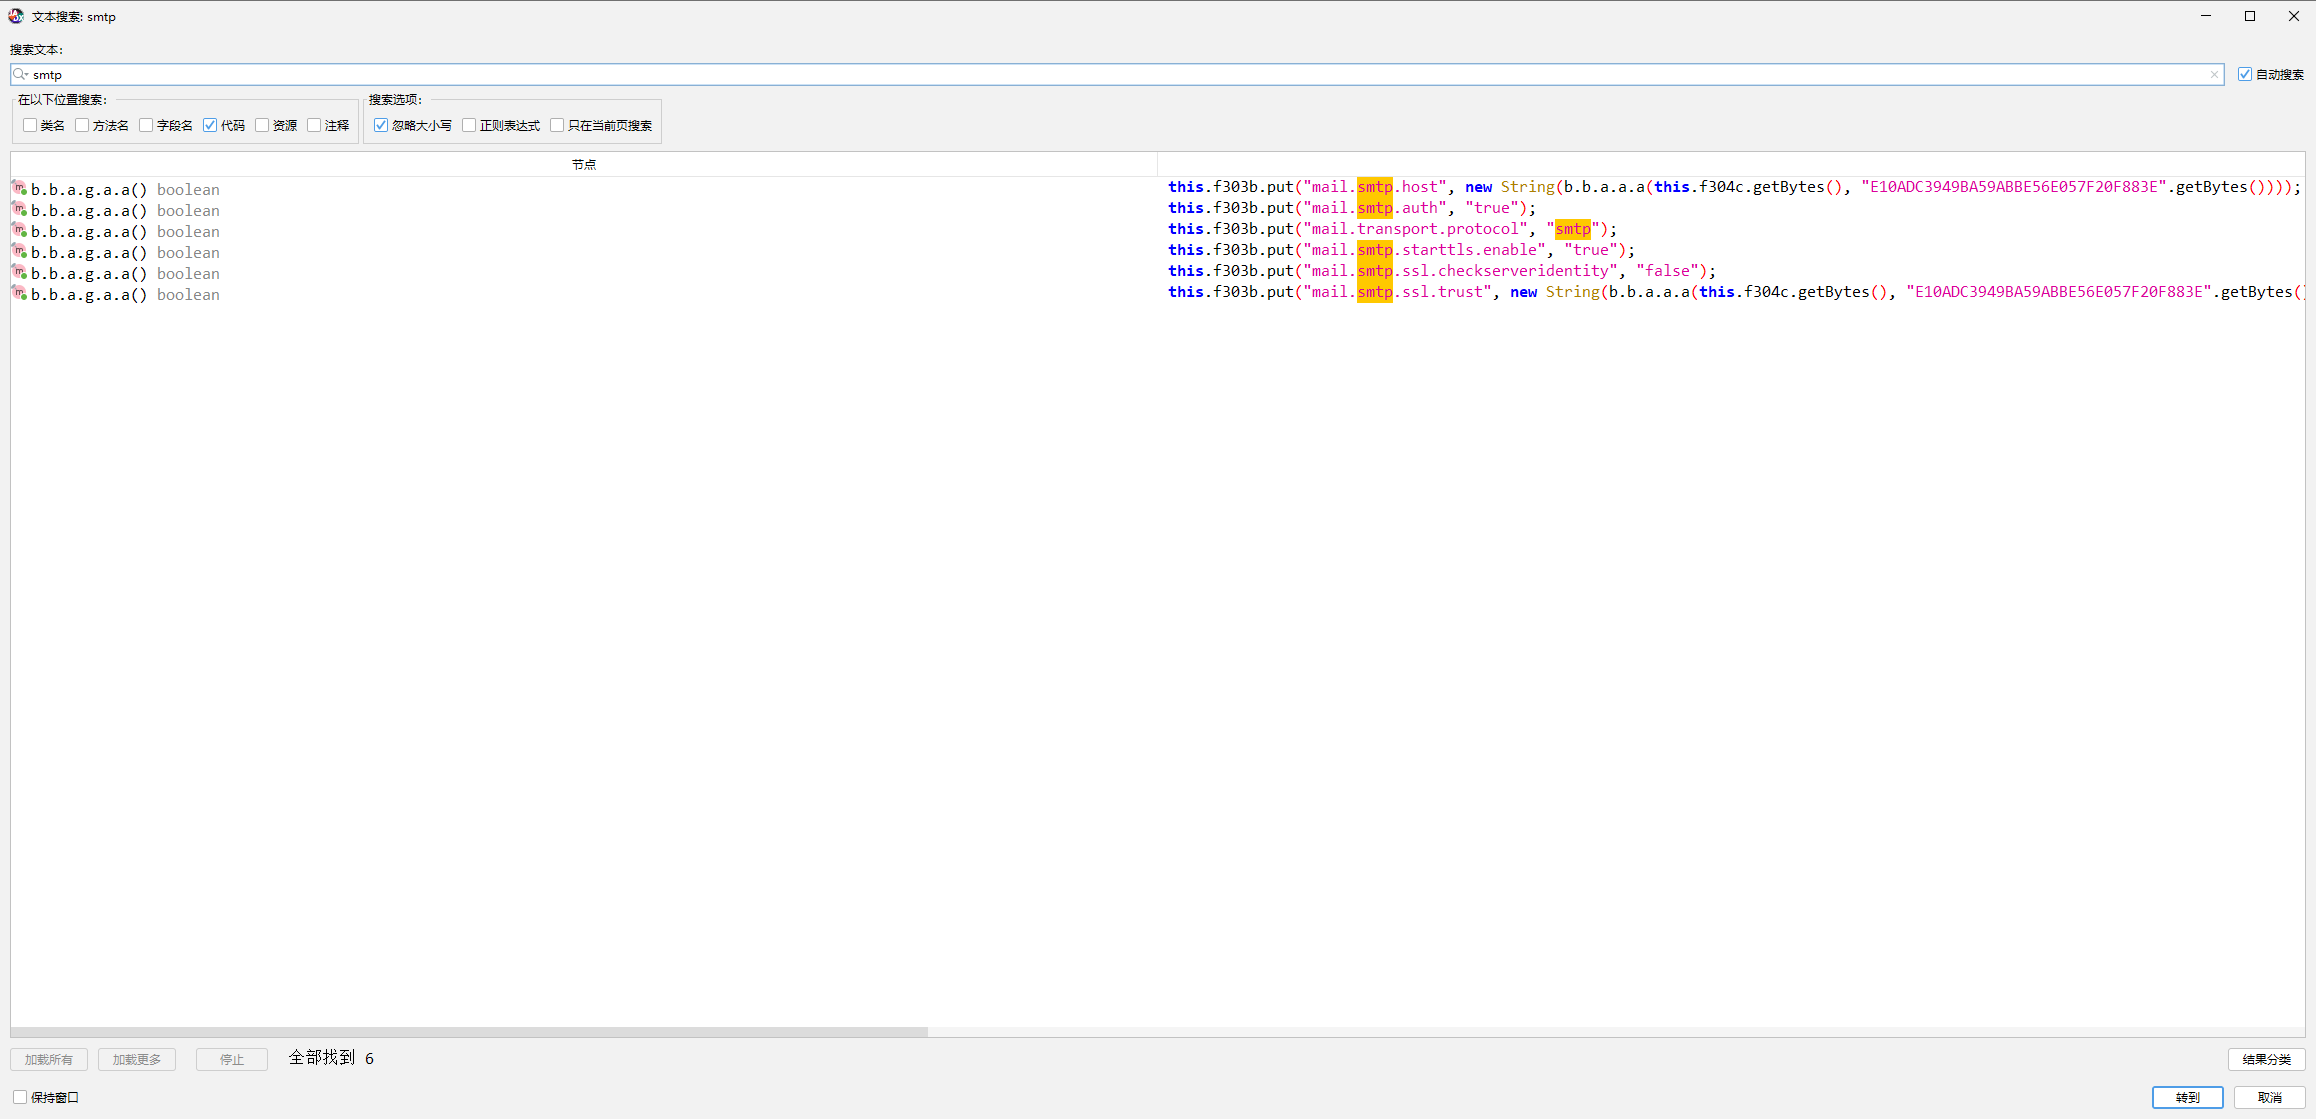2316x1119 pixels.
Task: Click the horizontal scrollbar of results table
Action: point(469,1032)
